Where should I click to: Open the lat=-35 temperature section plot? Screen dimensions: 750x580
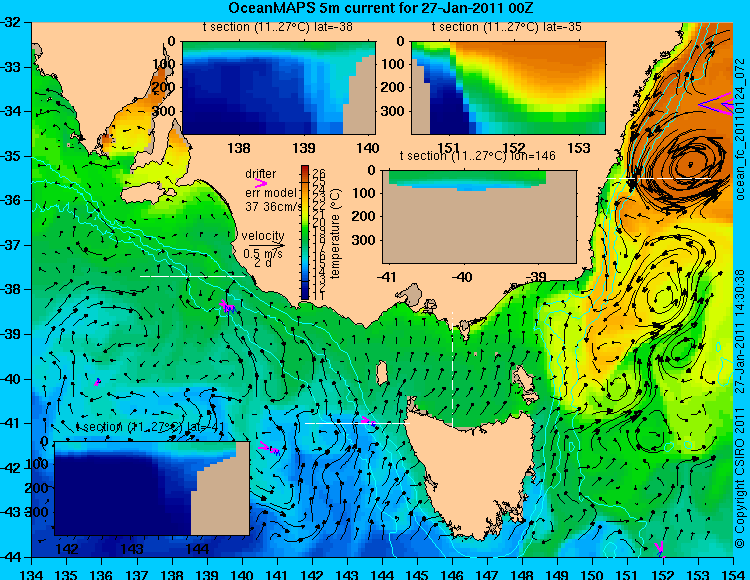click(x=508, y=88)
